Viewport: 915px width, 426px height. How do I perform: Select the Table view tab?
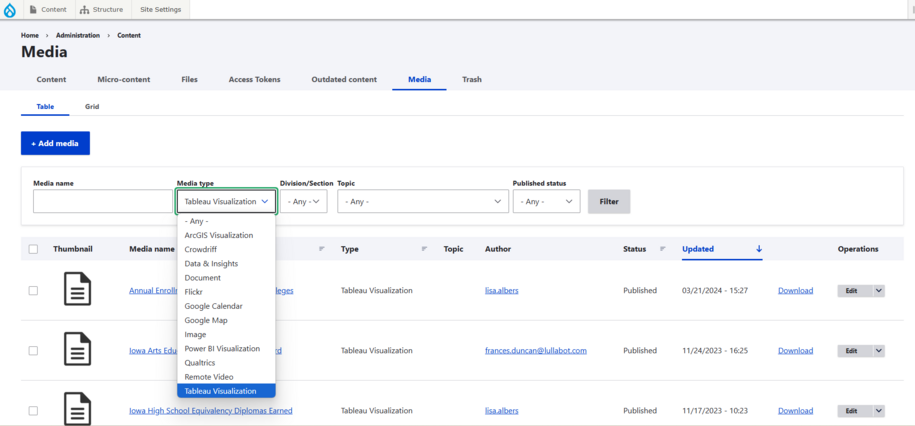[45, 107]
